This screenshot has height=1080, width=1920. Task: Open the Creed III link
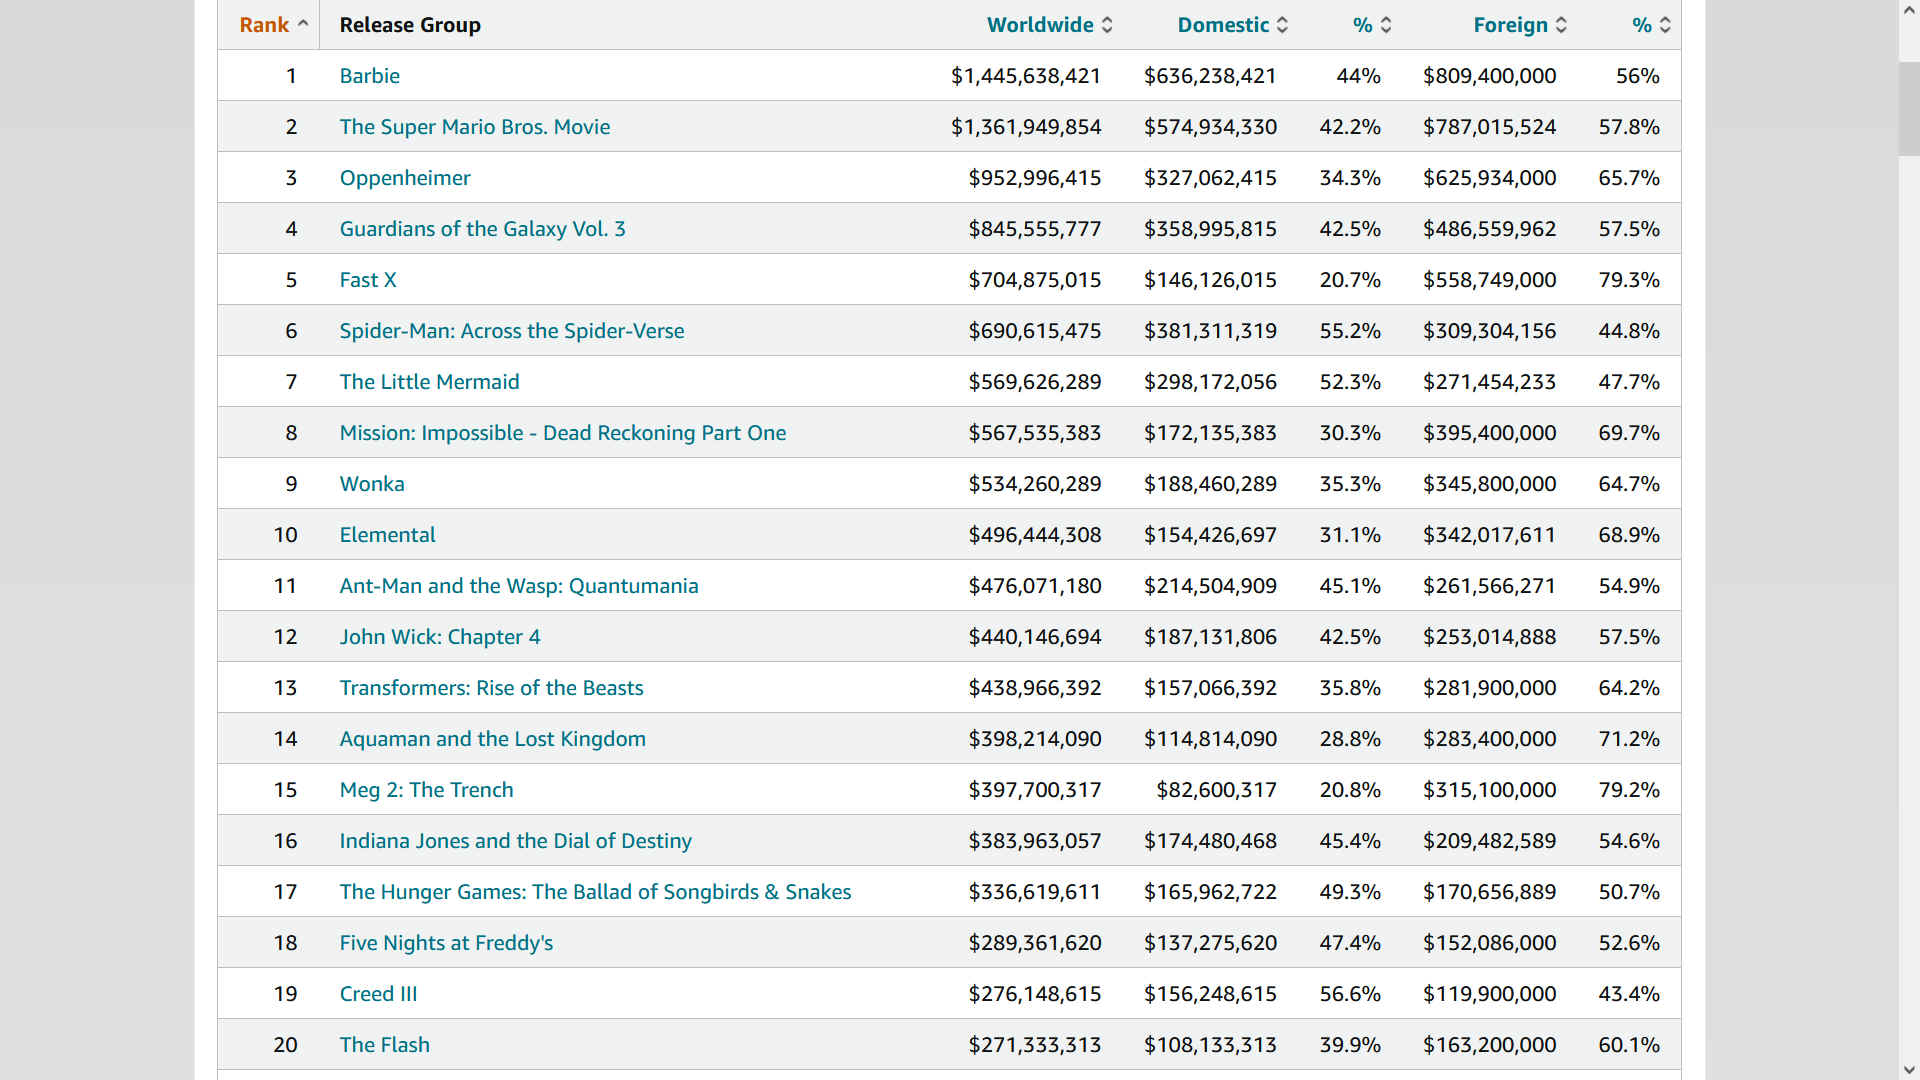click(378, 994)
